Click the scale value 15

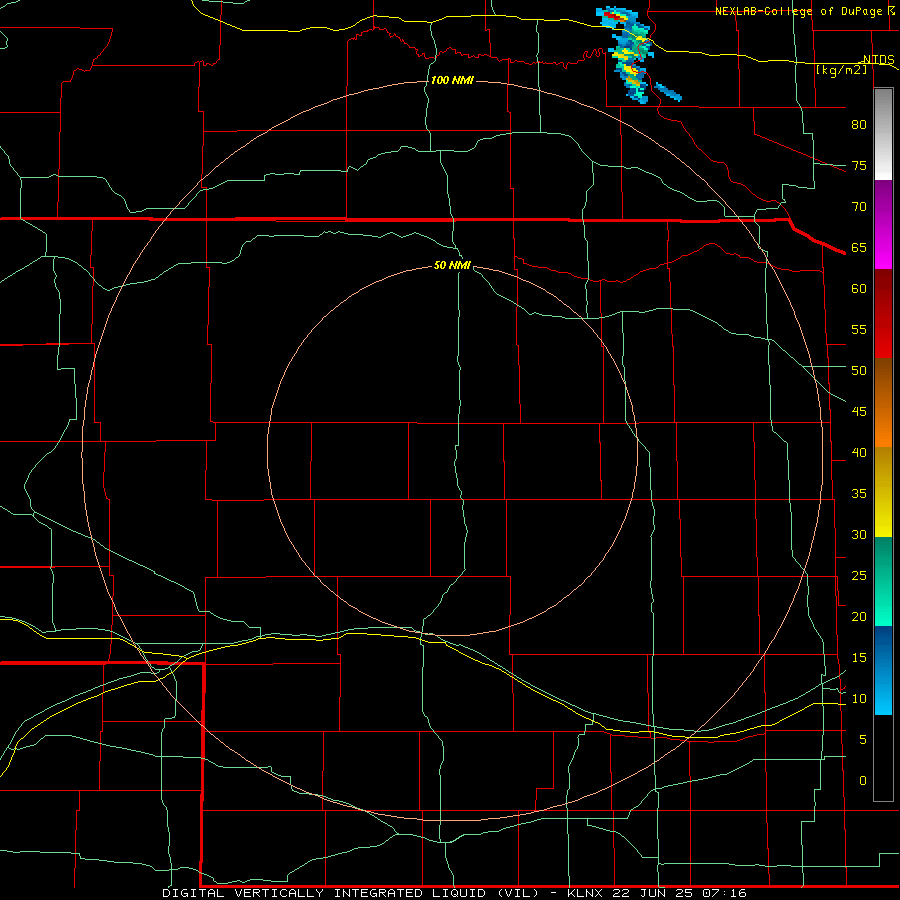pyautogui.click(x=859, y=658)
